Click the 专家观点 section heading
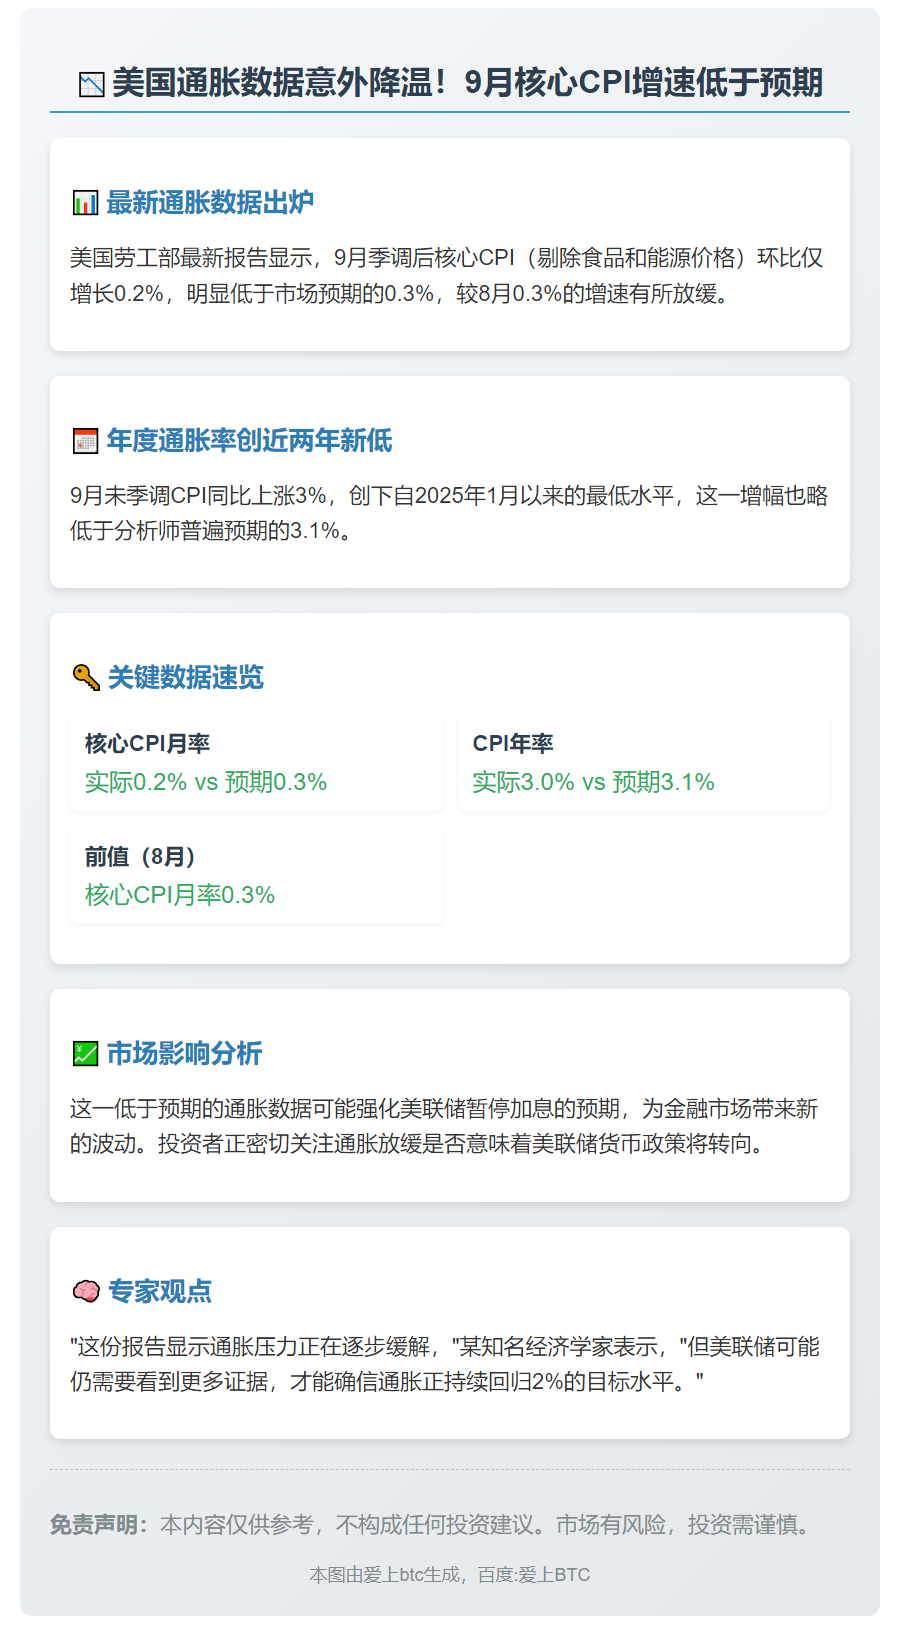Image resolution: width=900 pixels, height=1648 pixels. point(160,1292)
